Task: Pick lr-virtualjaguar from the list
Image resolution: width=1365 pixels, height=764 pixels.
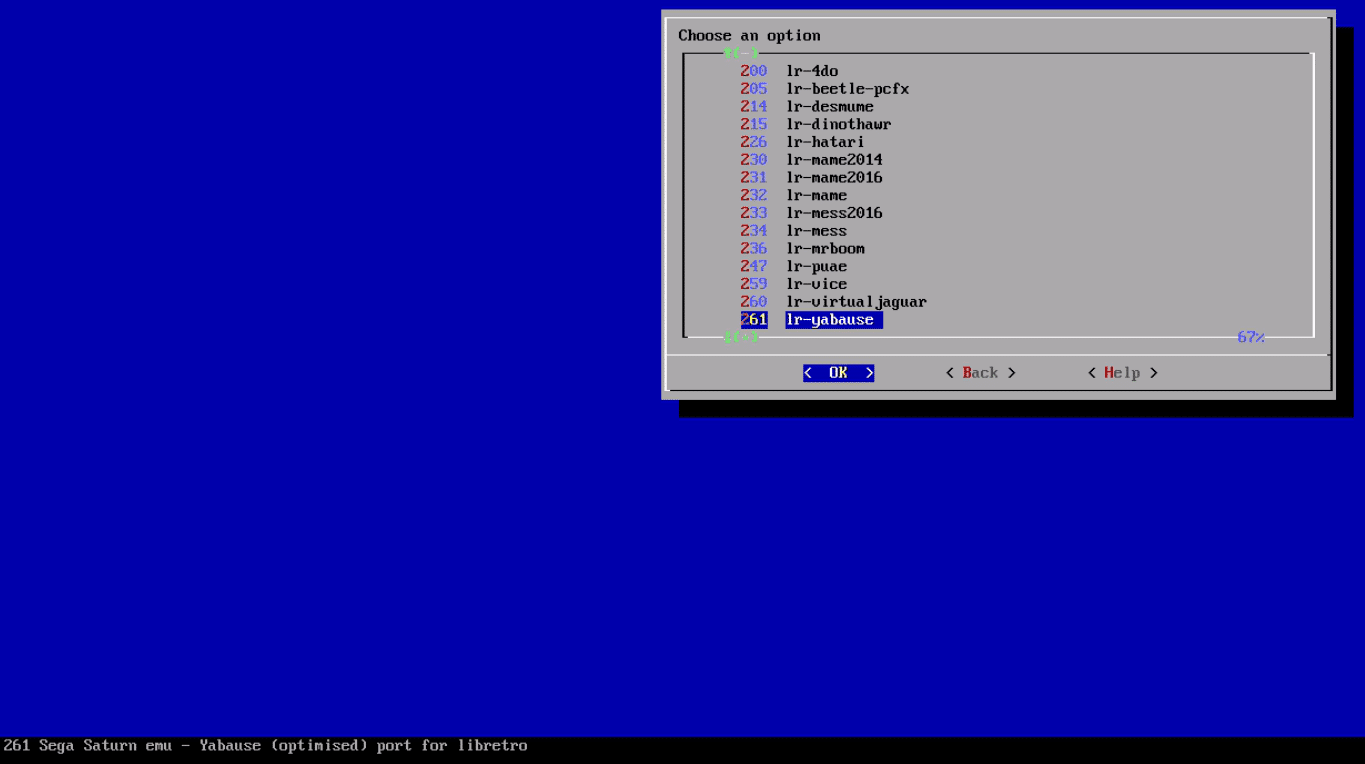Action: coord(834,302)
